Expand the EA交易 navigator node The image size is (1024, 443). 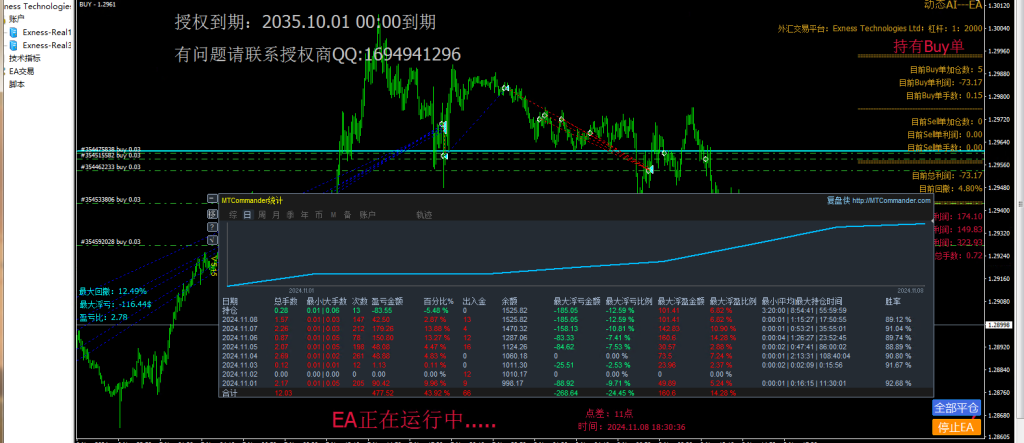[x=21, y=71]
